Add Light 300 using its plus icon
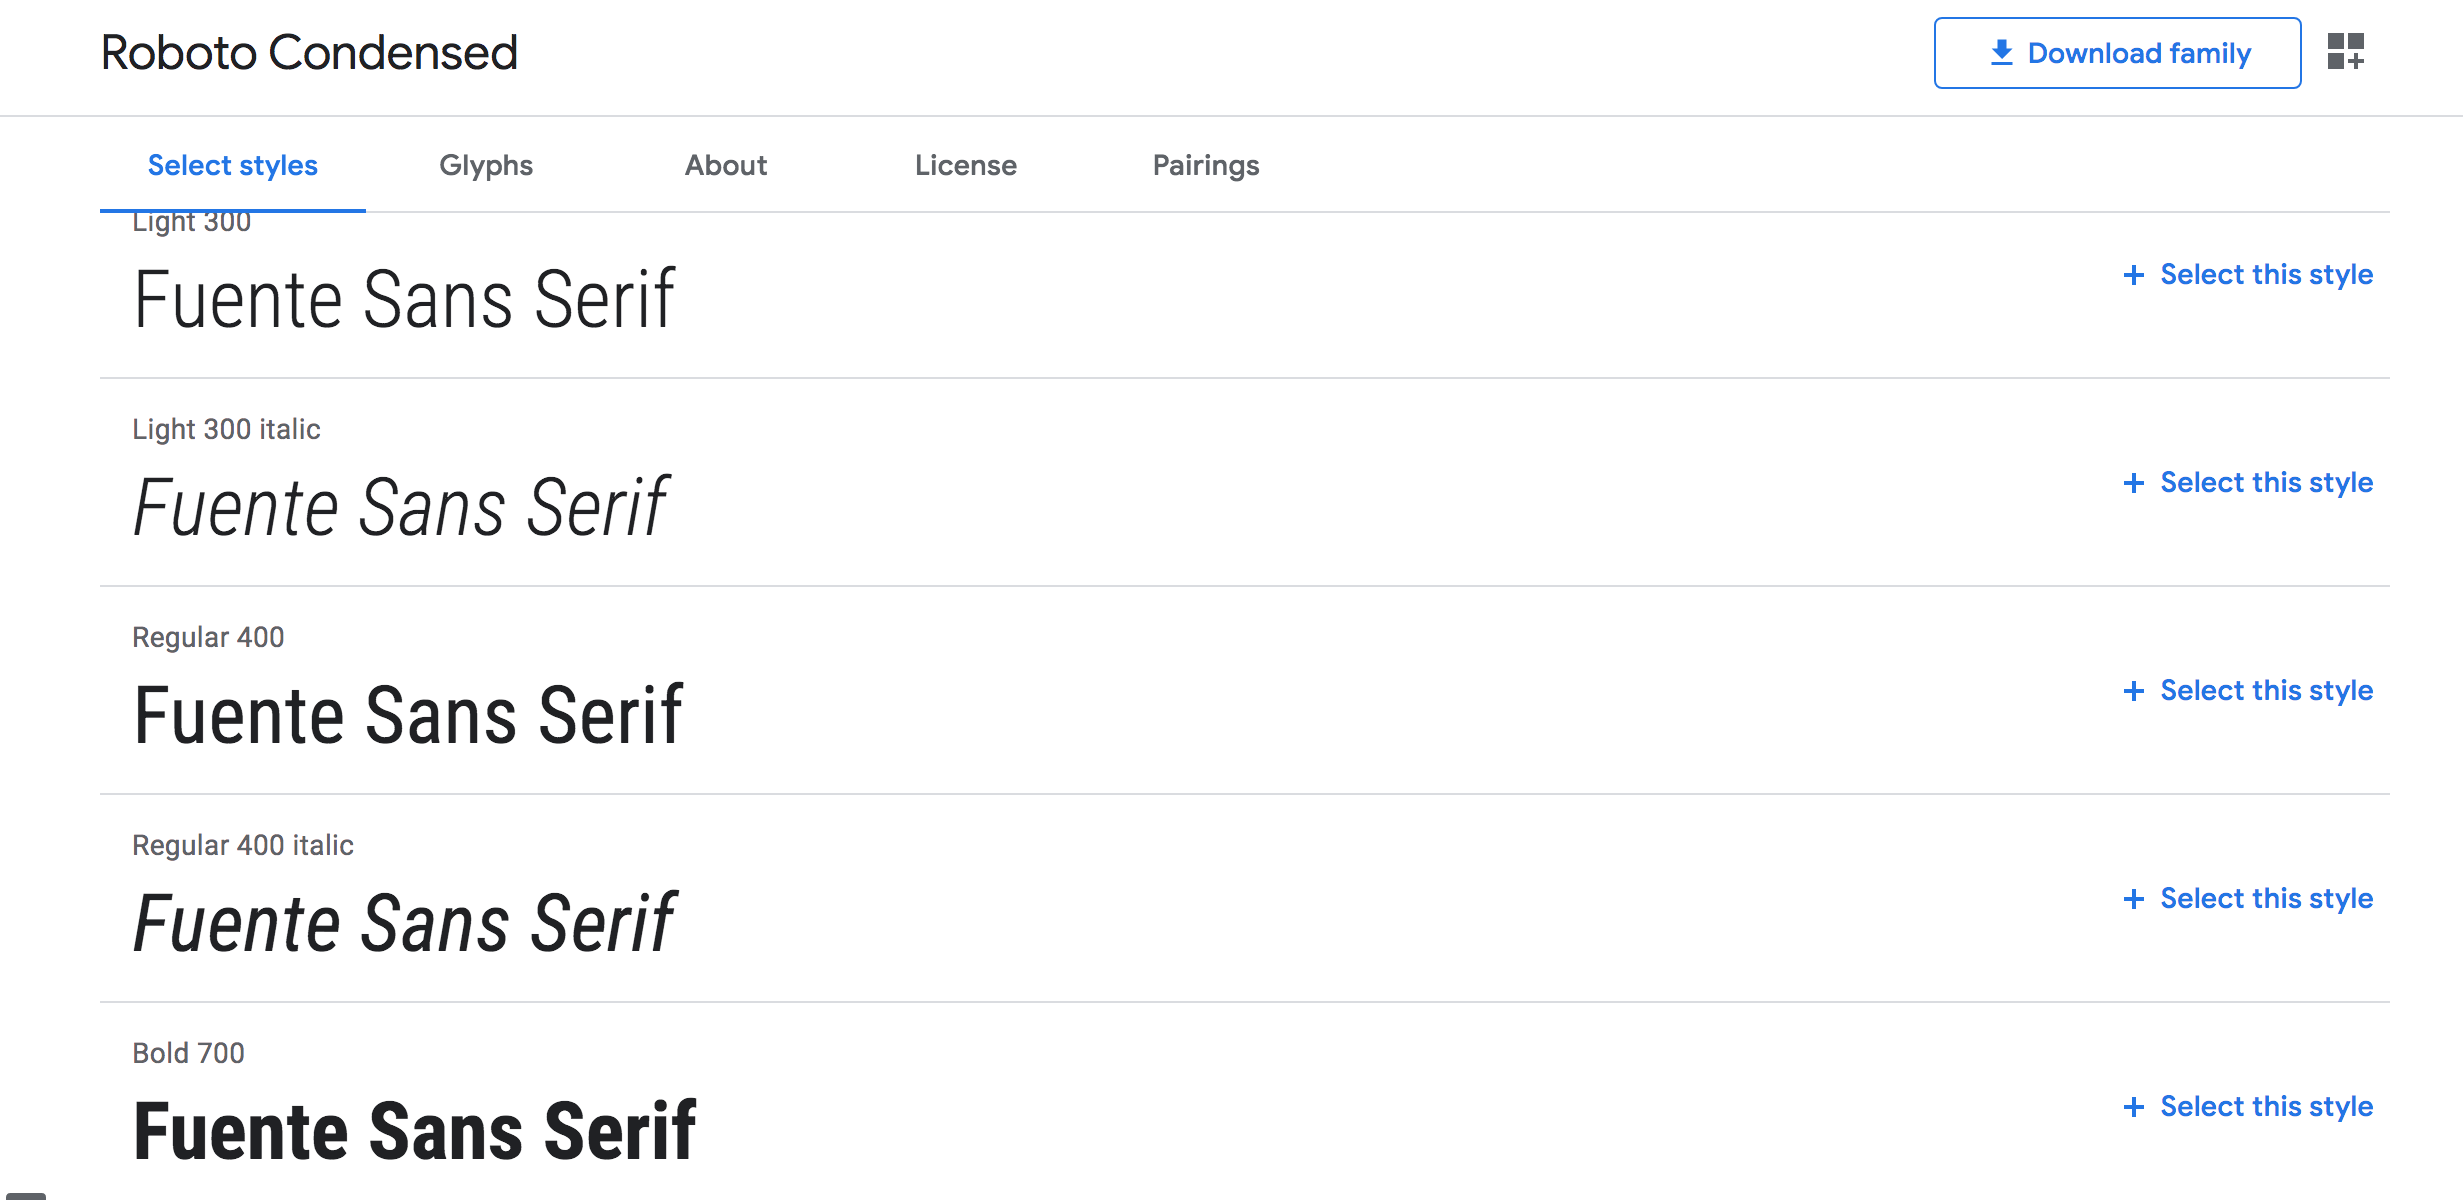Viewport: 2463px width, 1200px height. [x=2133, y=275]
